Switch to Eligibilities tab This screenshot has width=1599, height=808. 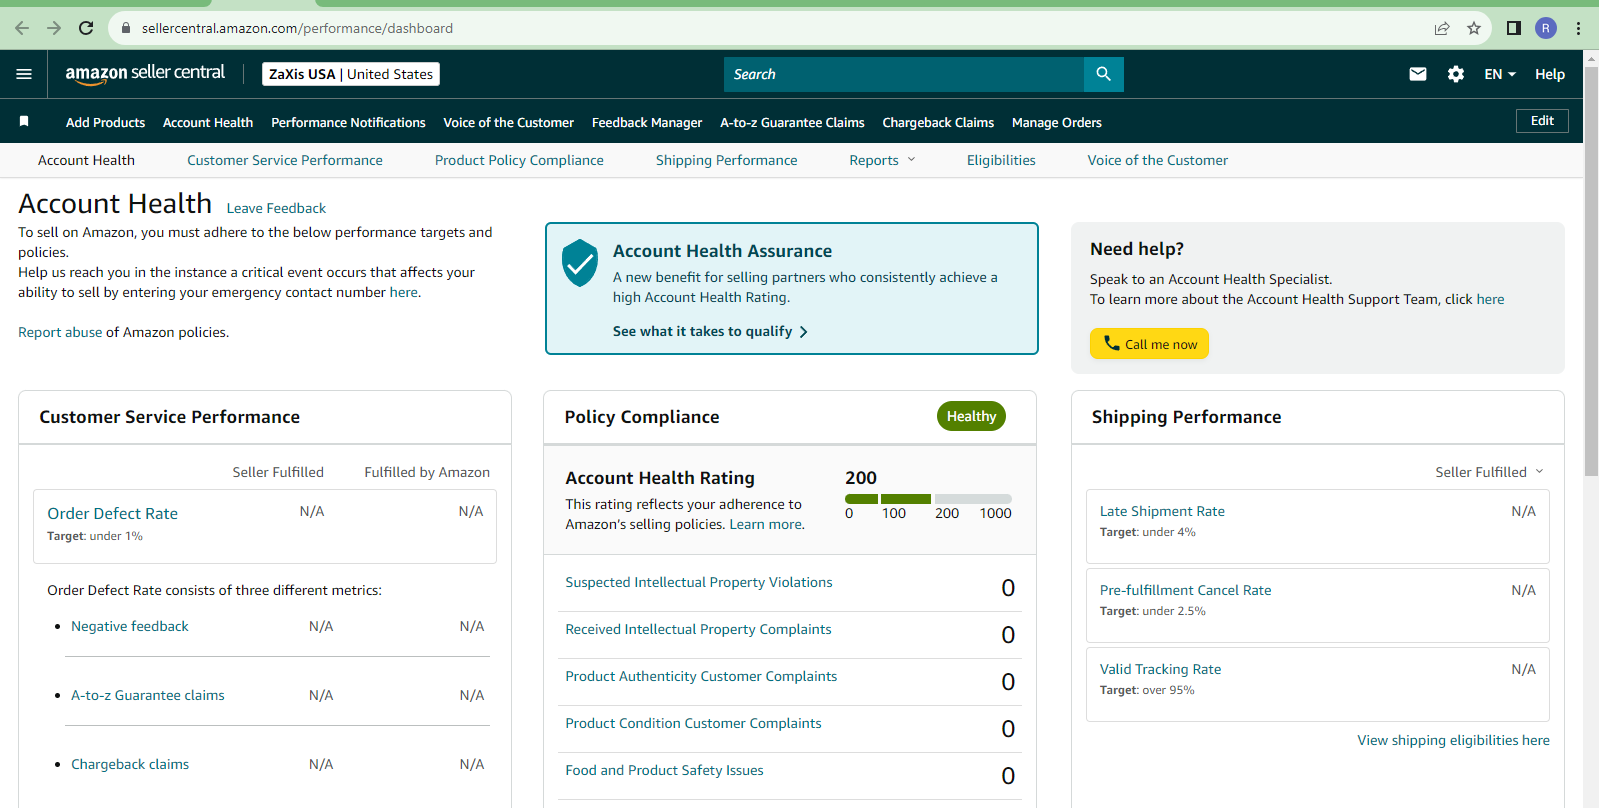1001,160
